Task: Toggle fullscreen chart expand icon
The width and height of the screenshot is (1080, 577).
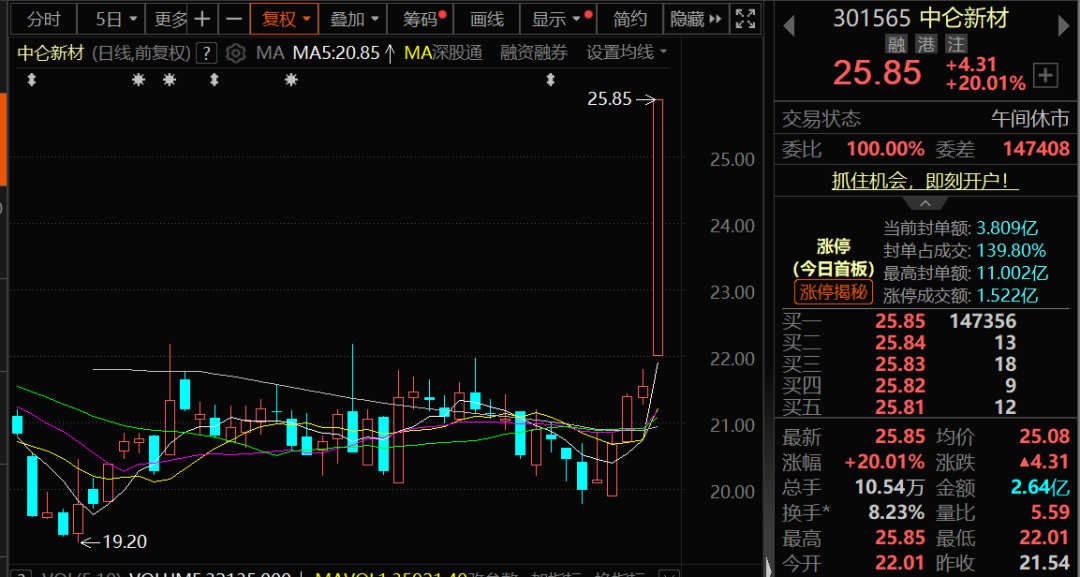Action: point(745,19)
